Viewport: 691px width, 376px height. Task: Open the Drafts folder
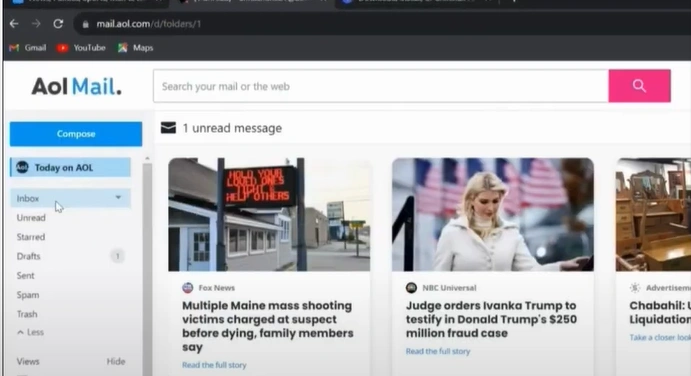pos(28,256)
